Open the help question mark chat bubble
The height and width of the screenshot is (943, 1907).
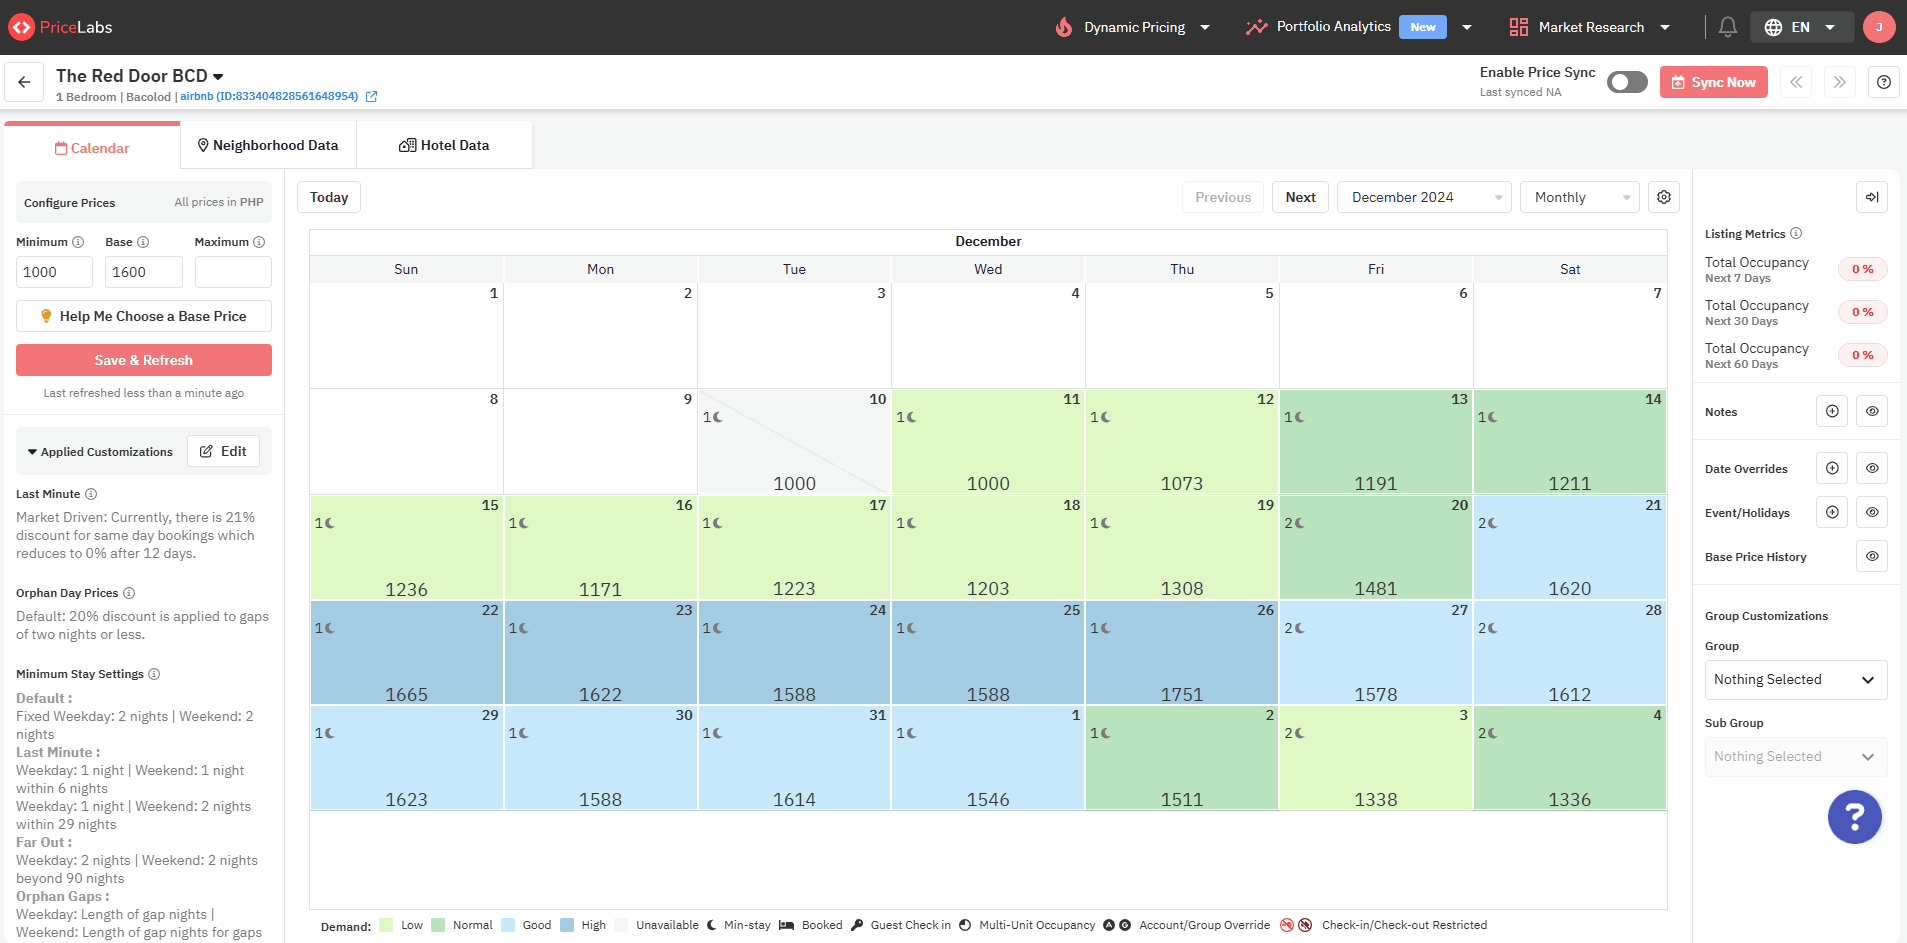pyautogui.click(x=1855, y=817)
